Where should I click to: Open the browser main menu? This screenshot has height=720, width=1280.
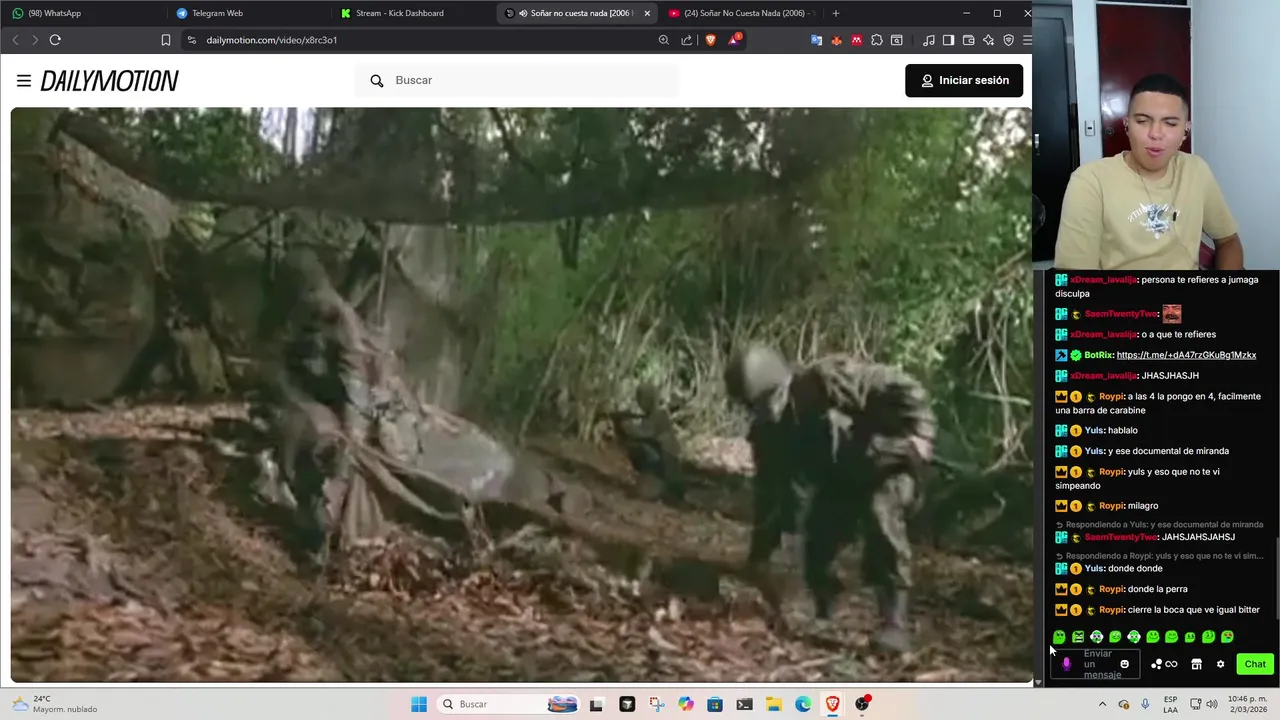[x=1027, y=40]
